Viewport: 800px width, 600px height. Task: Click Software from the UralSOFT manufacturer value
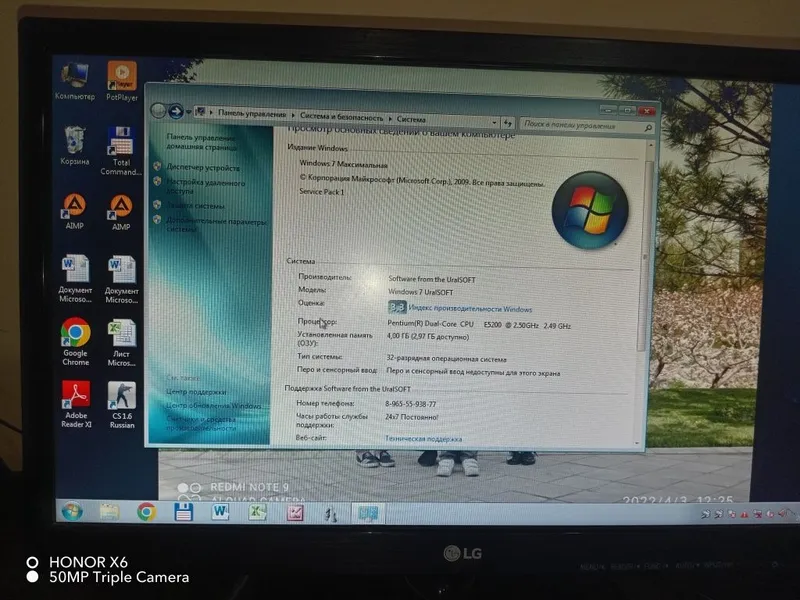[432, 279]
